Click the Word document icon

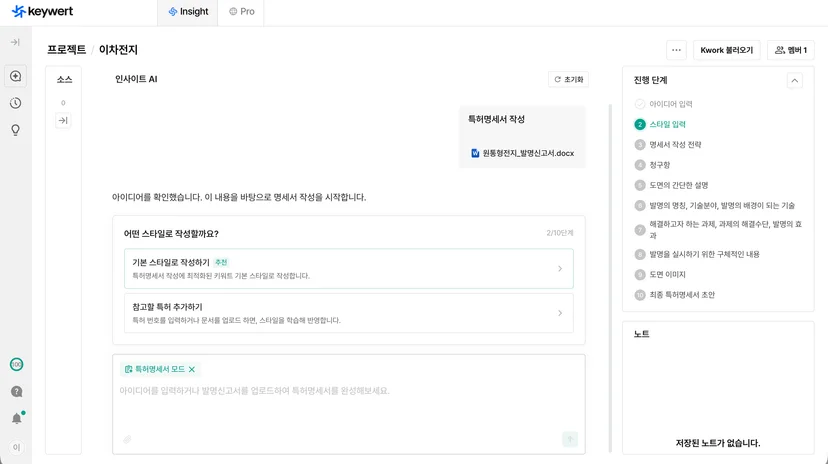tap(475, 153)
